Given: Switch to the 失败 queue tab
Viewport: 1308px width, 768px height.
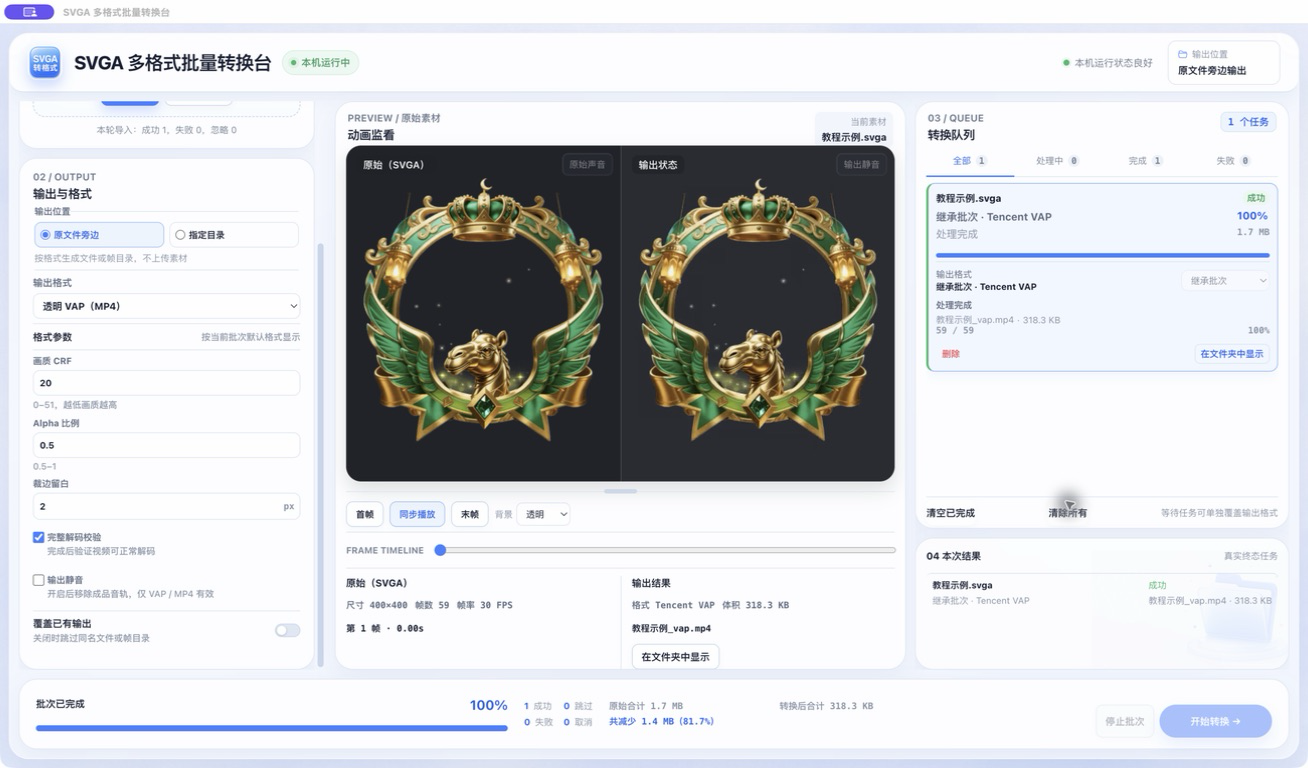Looking at the screenshot, I should (x=1232, y=161).
